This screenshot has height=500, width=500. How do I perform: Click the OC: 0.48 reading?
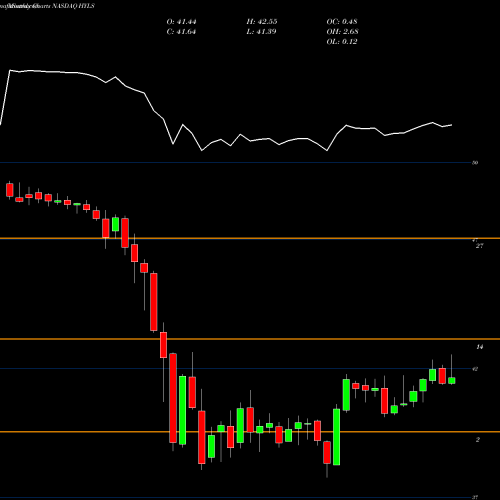point(342,22)
